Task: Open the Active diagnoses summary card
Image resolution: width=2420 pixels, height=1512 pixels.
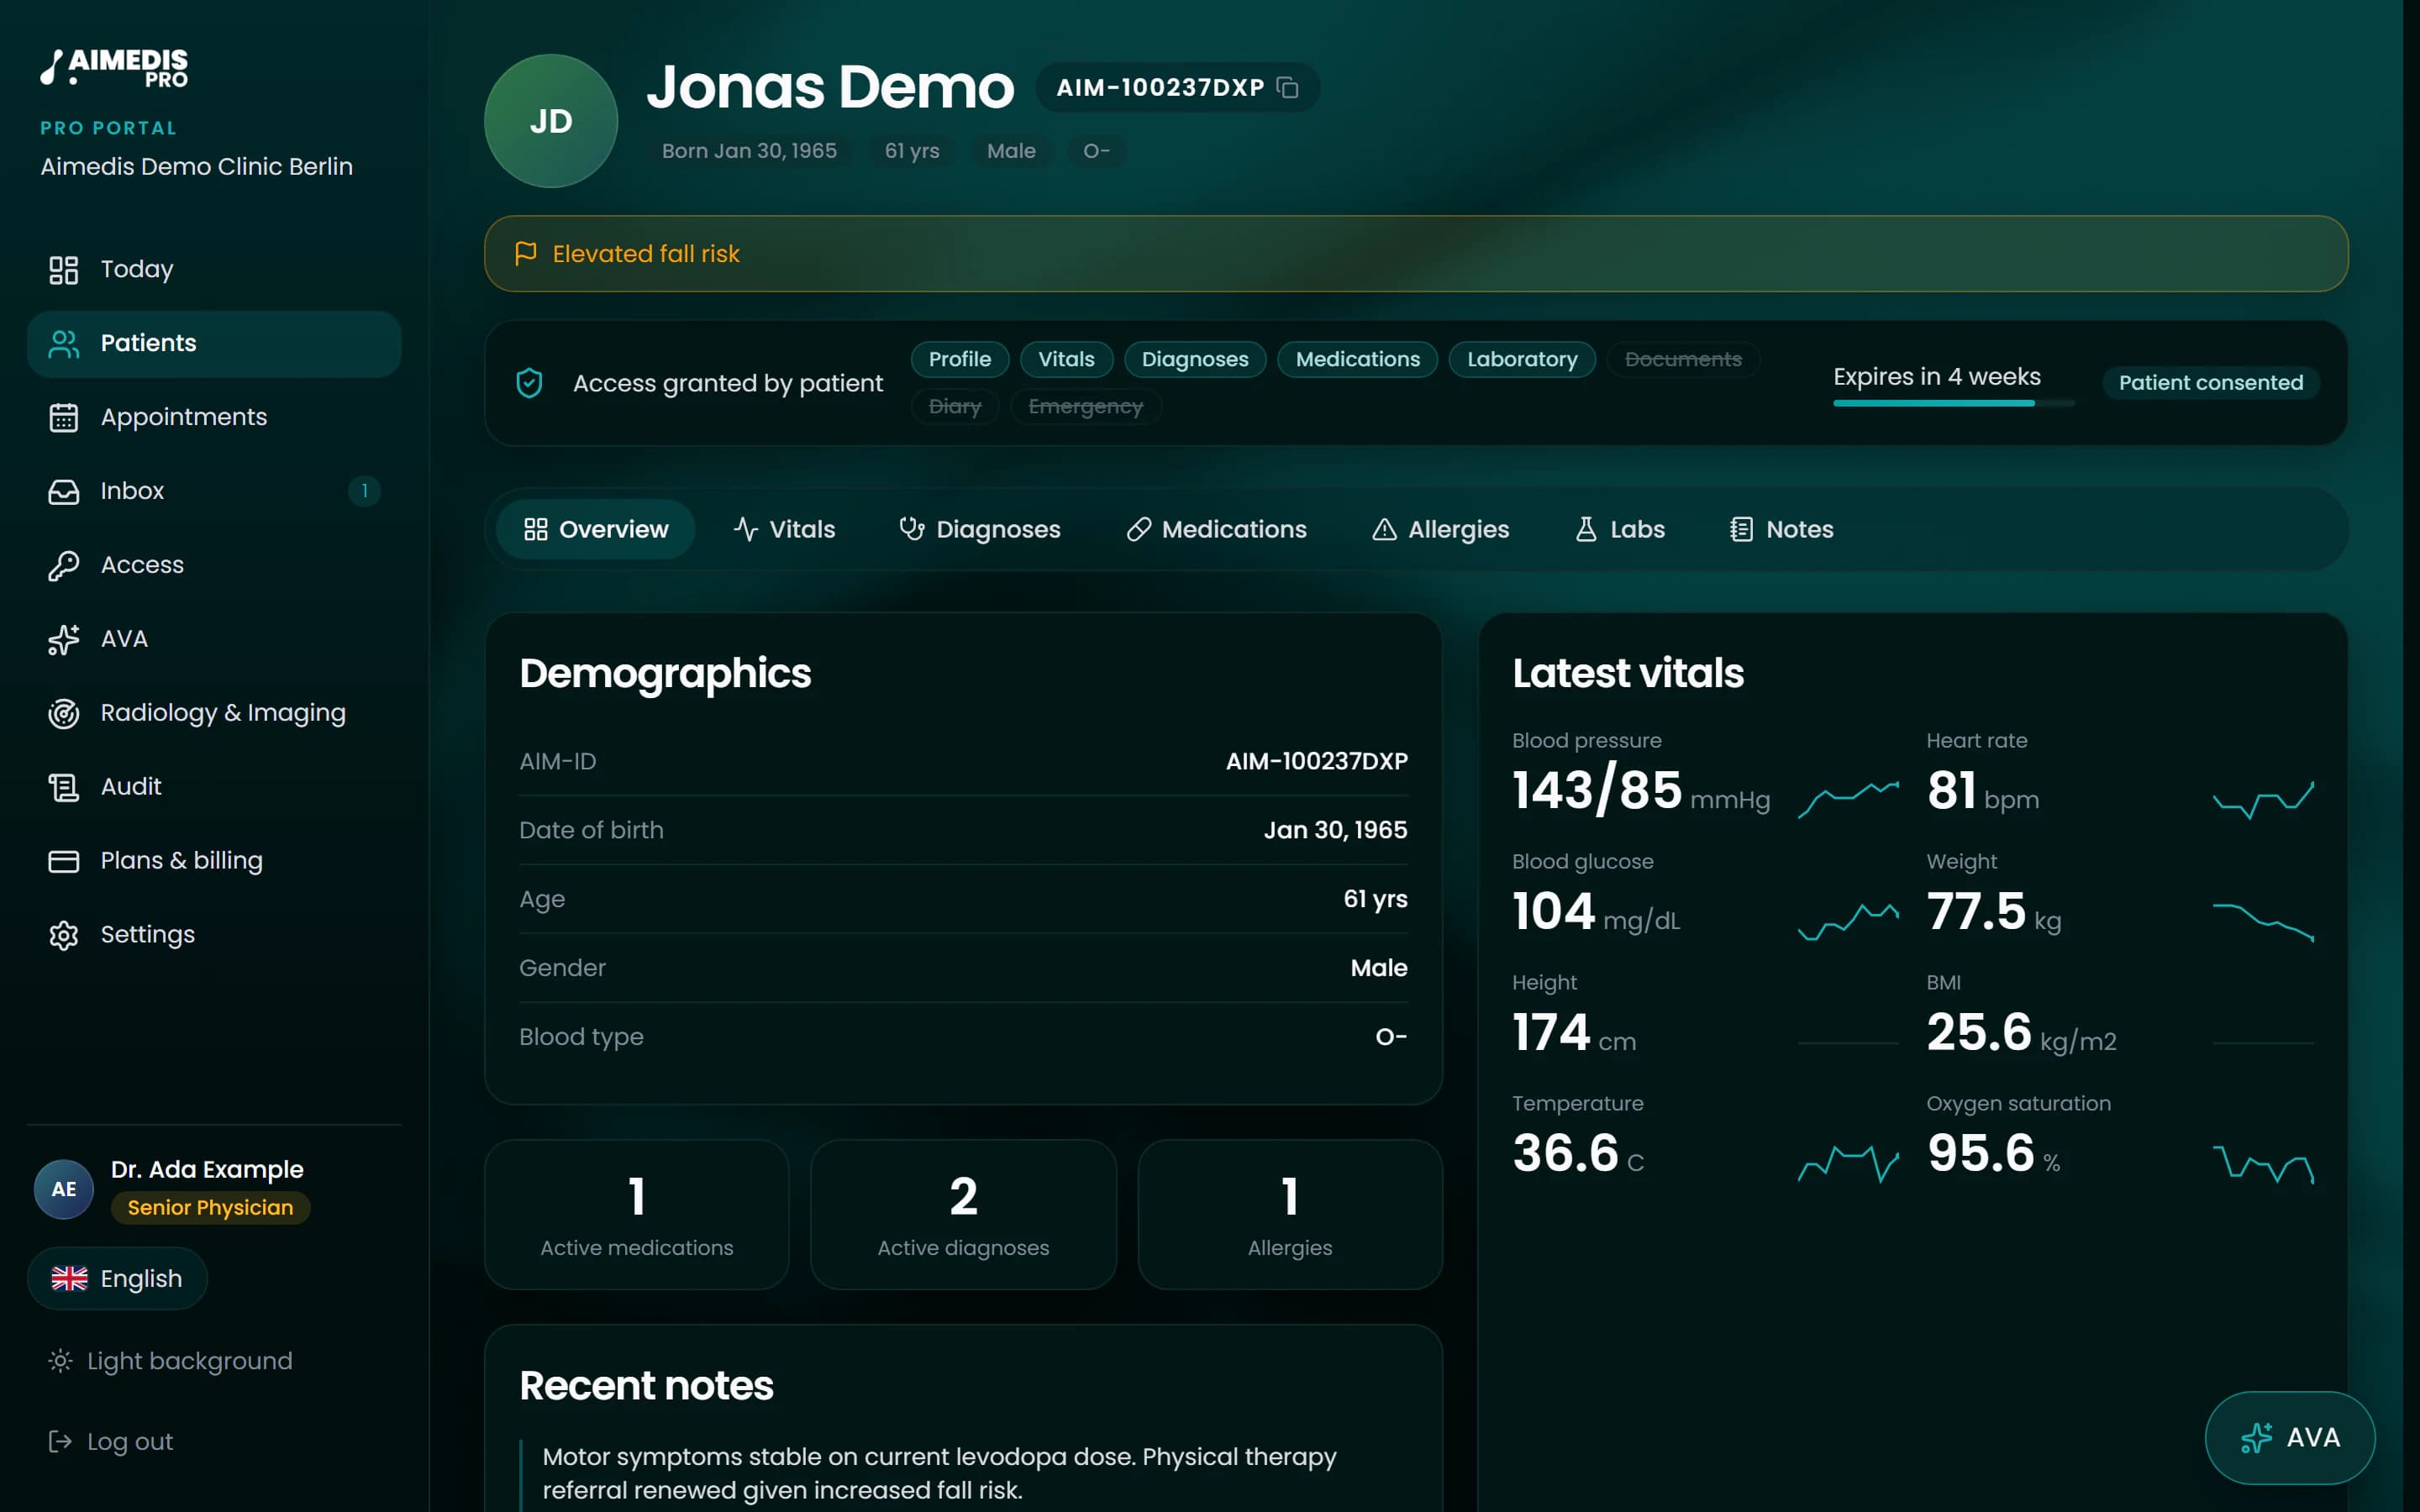Action: point(963,1215)
